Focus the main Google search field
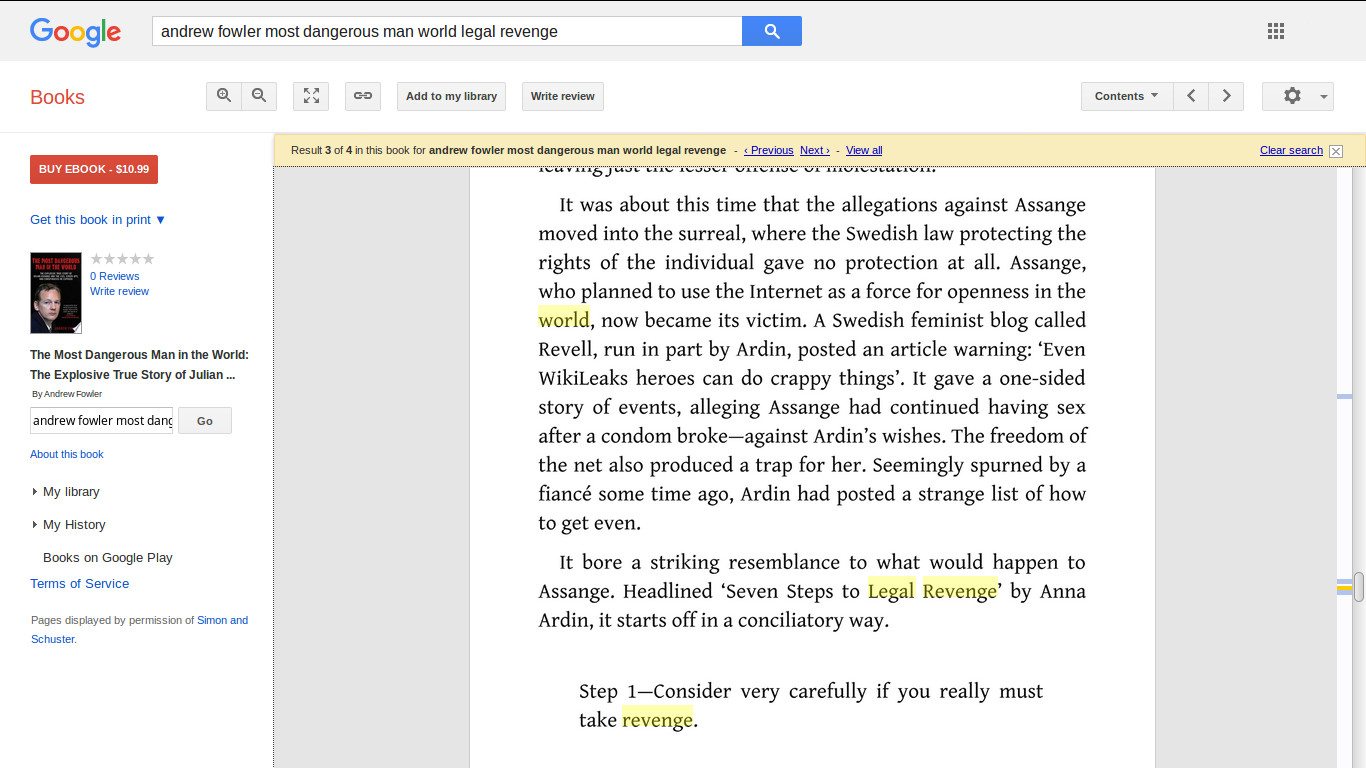The width and height of the screenshot is (1366, 768). click(447, 31)
